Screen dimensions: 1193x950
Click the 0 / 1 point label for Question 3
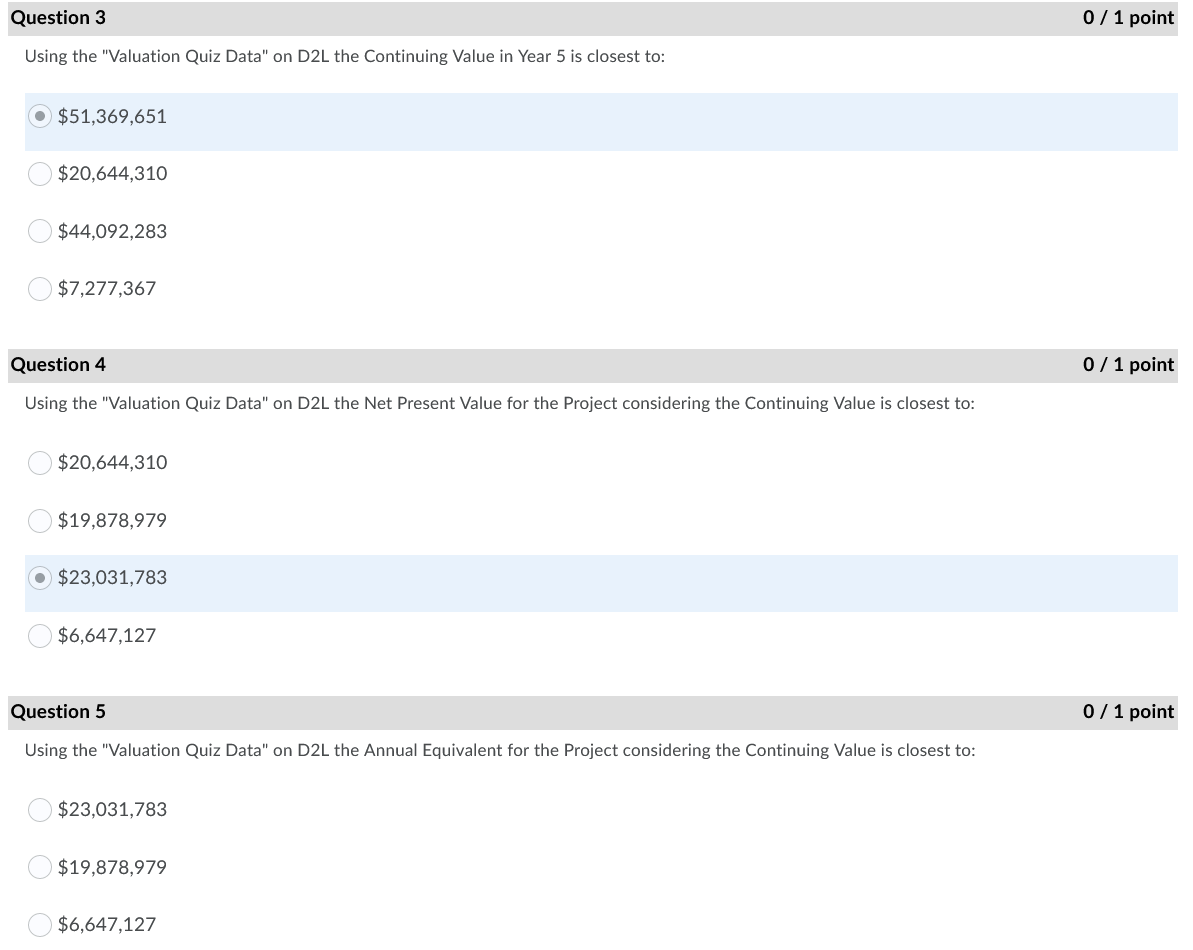tap(1129, 17)
